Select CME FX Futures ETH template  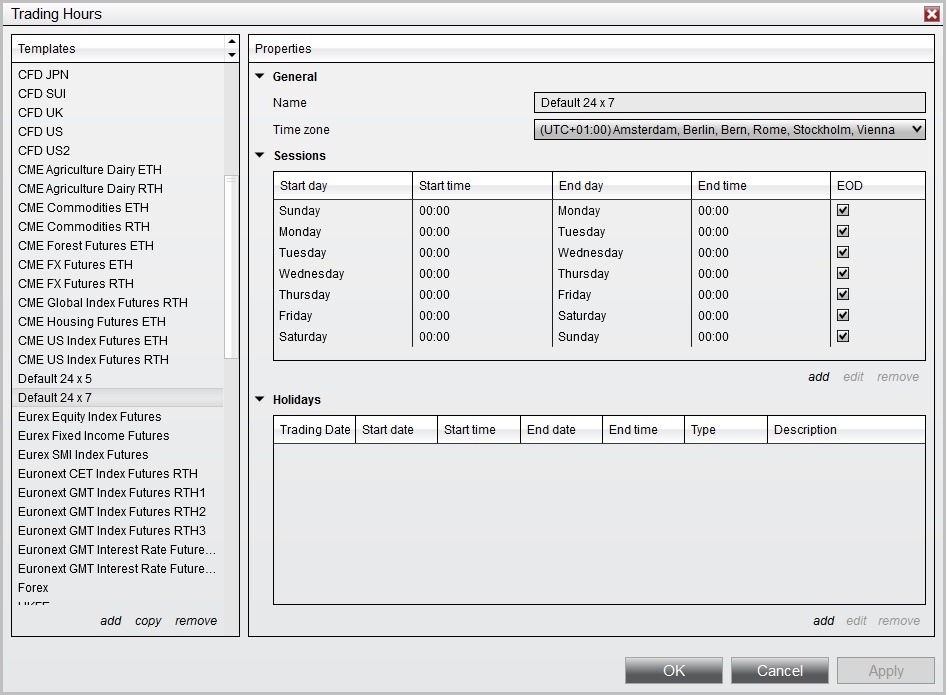117,265
